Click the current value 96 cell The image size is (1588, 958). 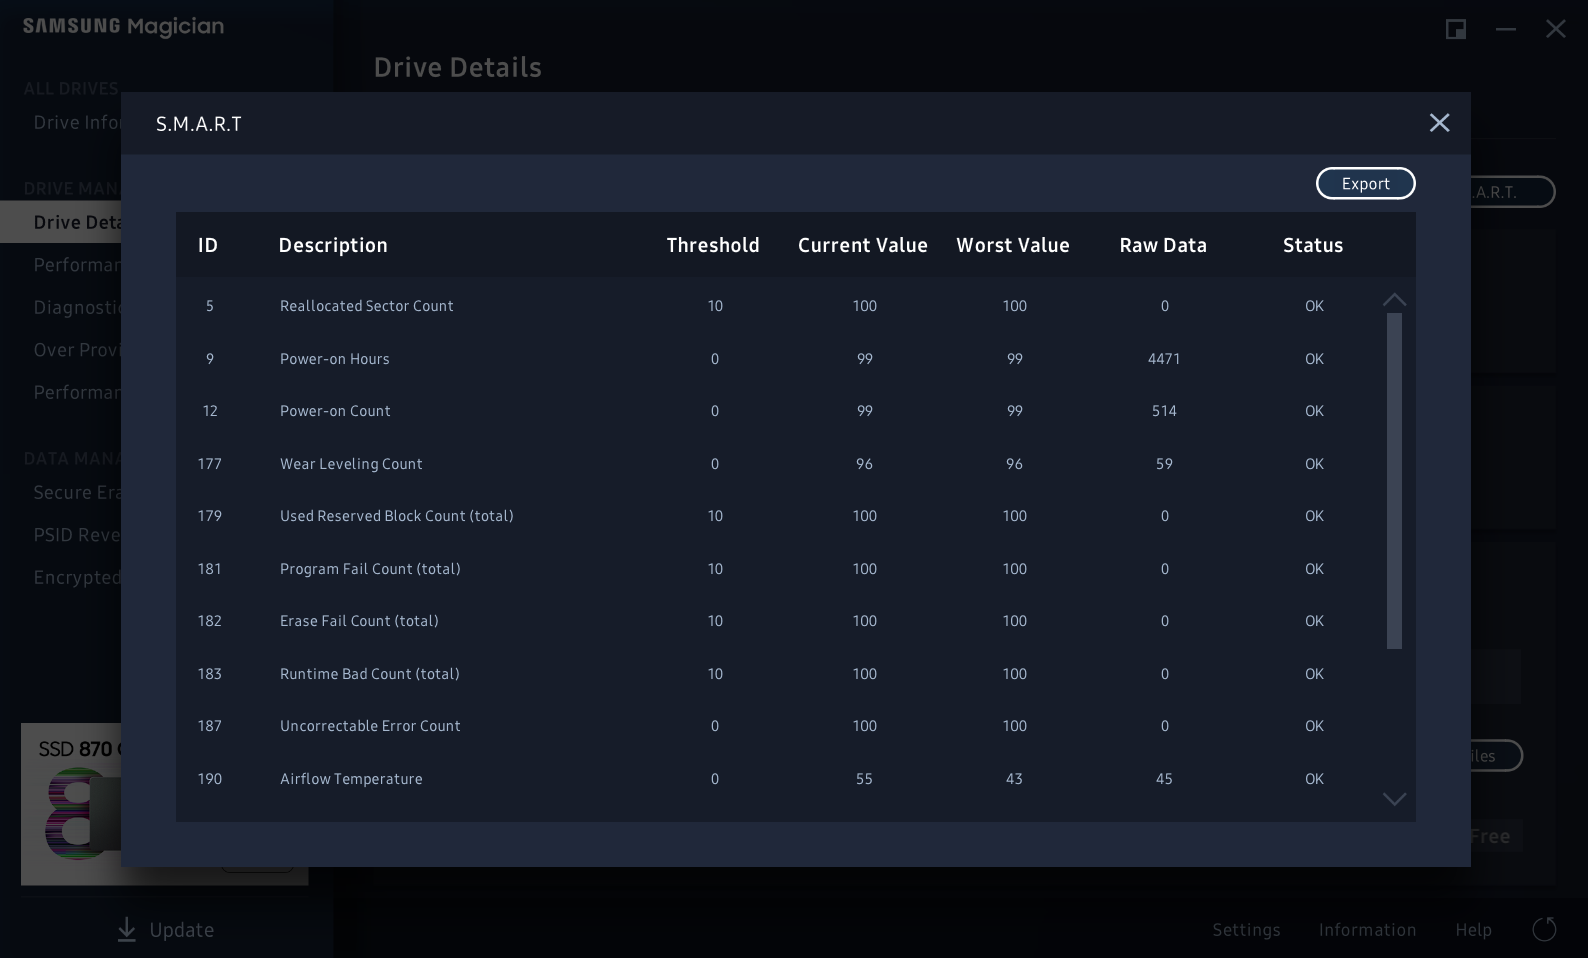pos(864,464)
